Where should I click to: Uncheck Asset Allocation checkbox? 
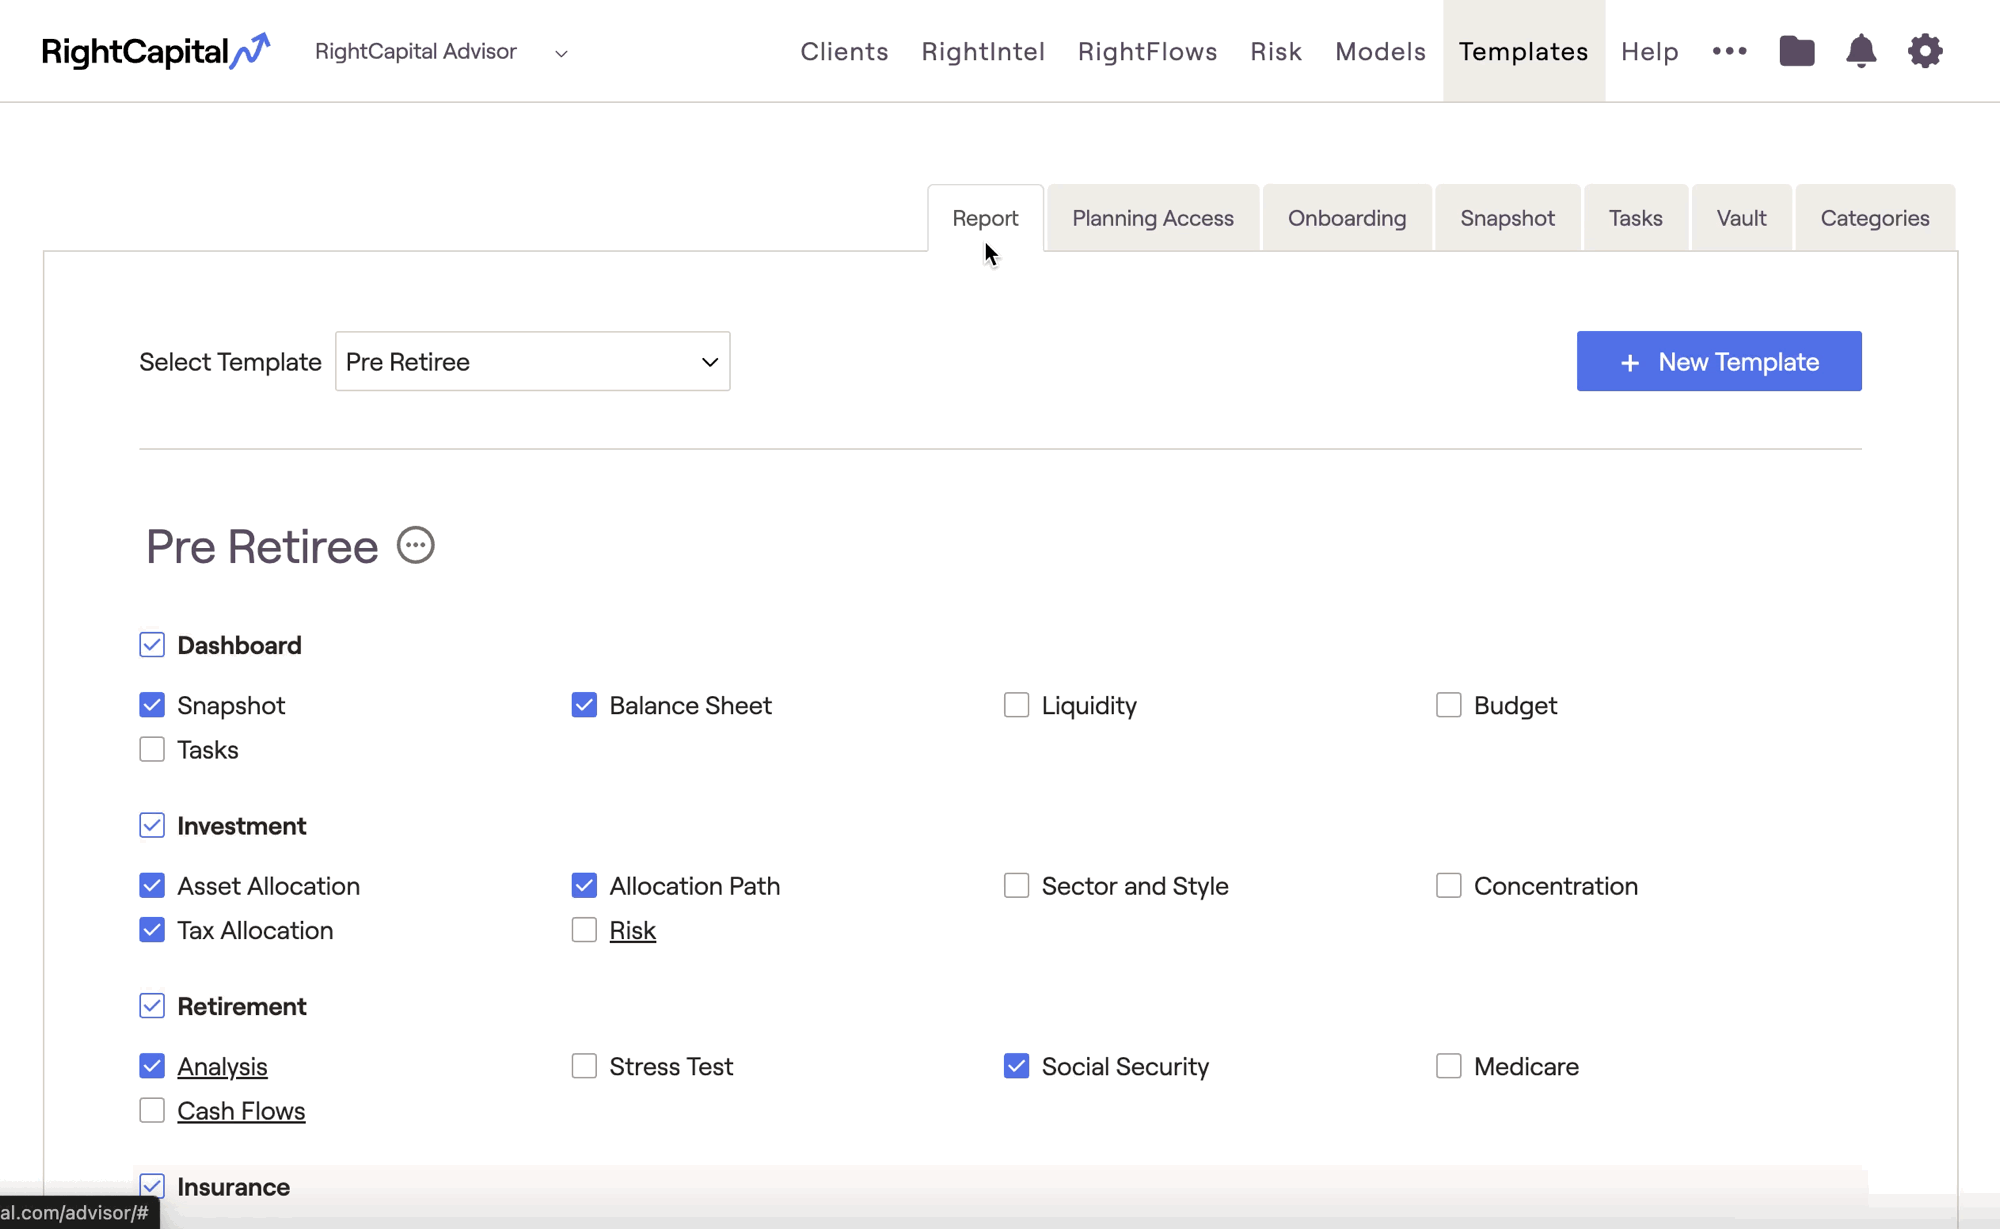tap(152, 885)
